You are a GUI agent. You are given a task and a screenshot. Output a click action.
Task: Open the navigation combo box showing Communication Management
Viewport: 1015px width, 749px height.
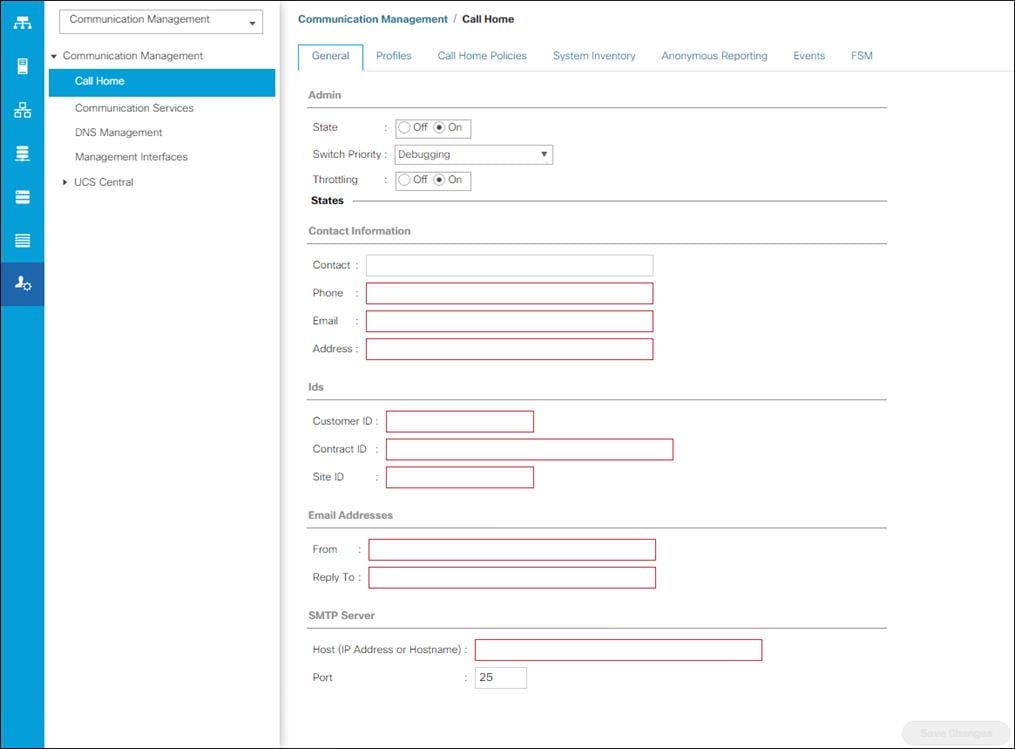pos(160,19)
